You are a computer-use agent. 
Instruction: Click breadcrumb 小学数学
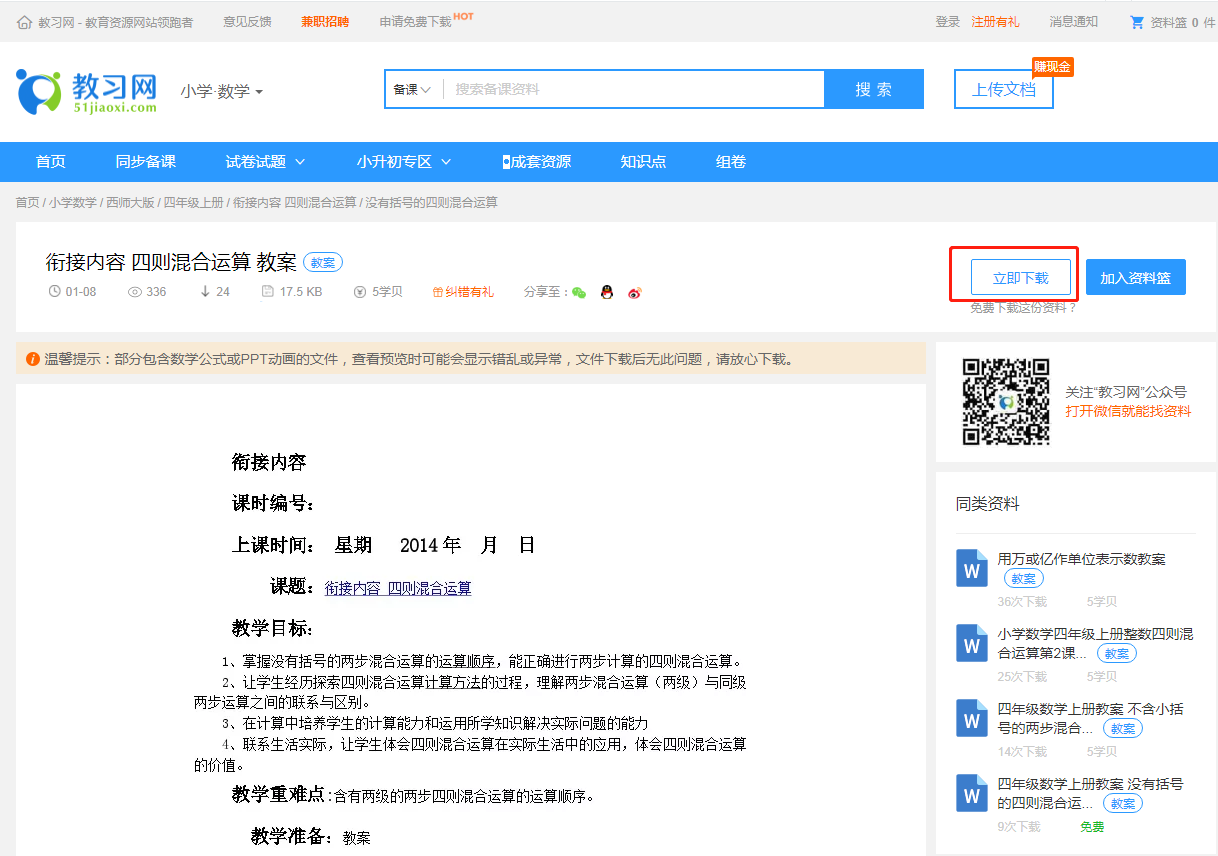[73, 202]
